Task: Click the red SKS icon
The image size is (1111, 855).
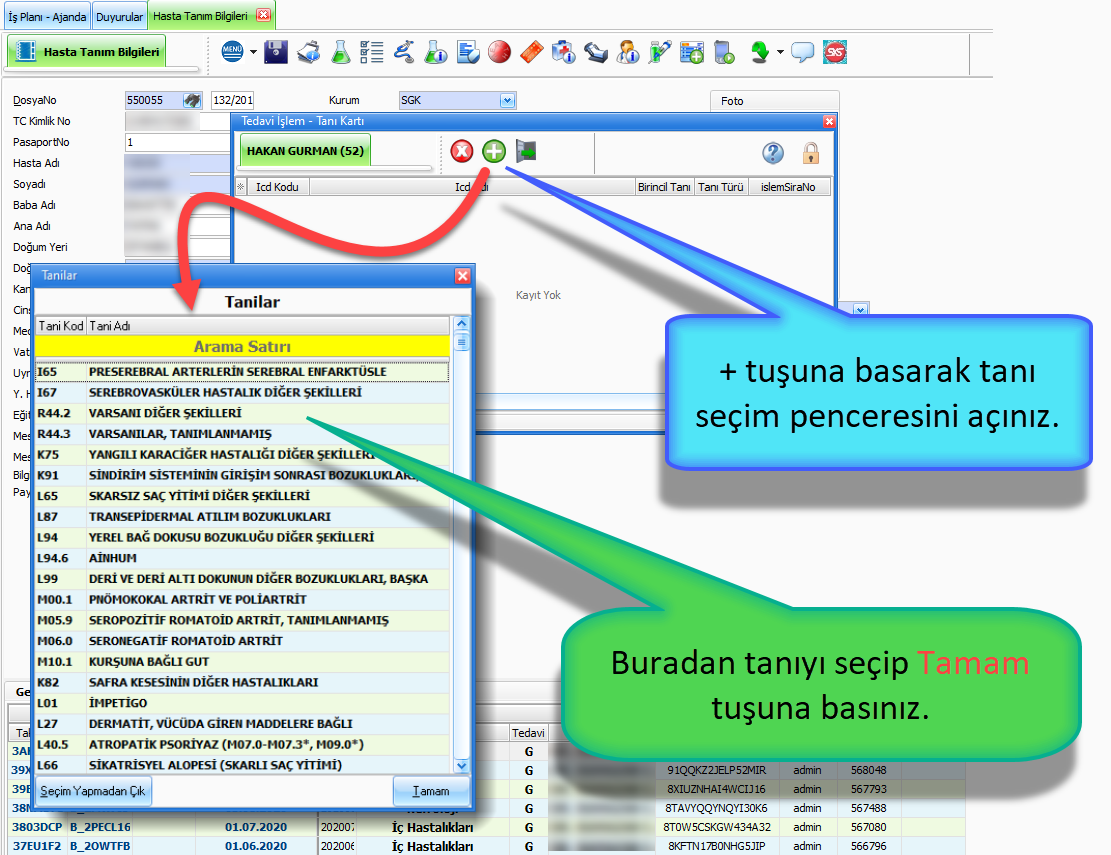Action: 835,52
